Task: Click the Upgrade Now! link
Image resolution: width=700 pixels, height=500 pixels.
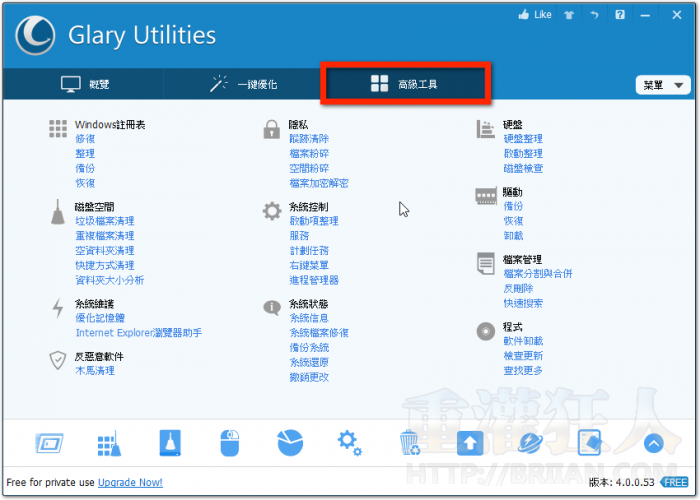Action: (x=130, y=483)
